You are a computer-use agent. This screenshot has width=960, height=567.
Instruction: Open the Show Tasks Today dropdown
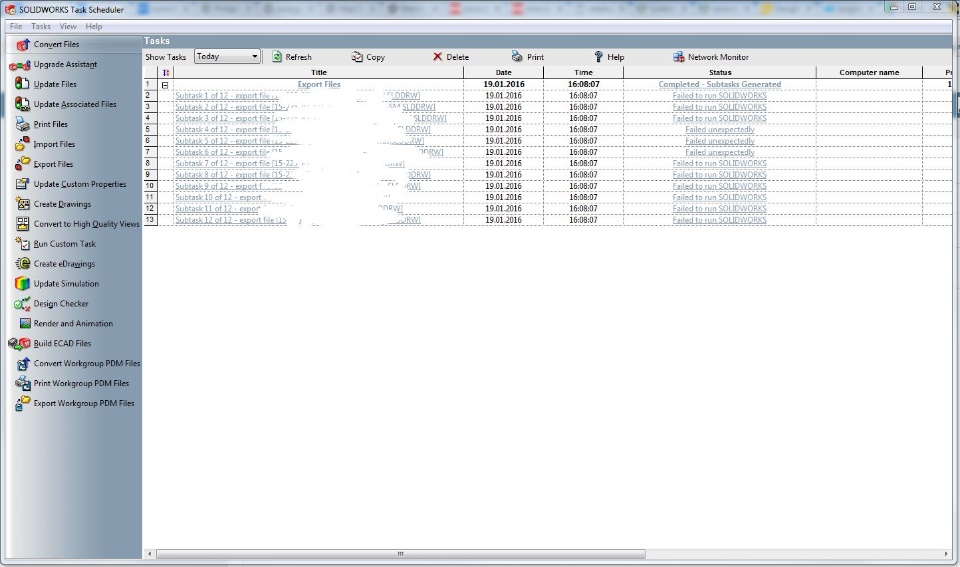click(x=227, y=56)
